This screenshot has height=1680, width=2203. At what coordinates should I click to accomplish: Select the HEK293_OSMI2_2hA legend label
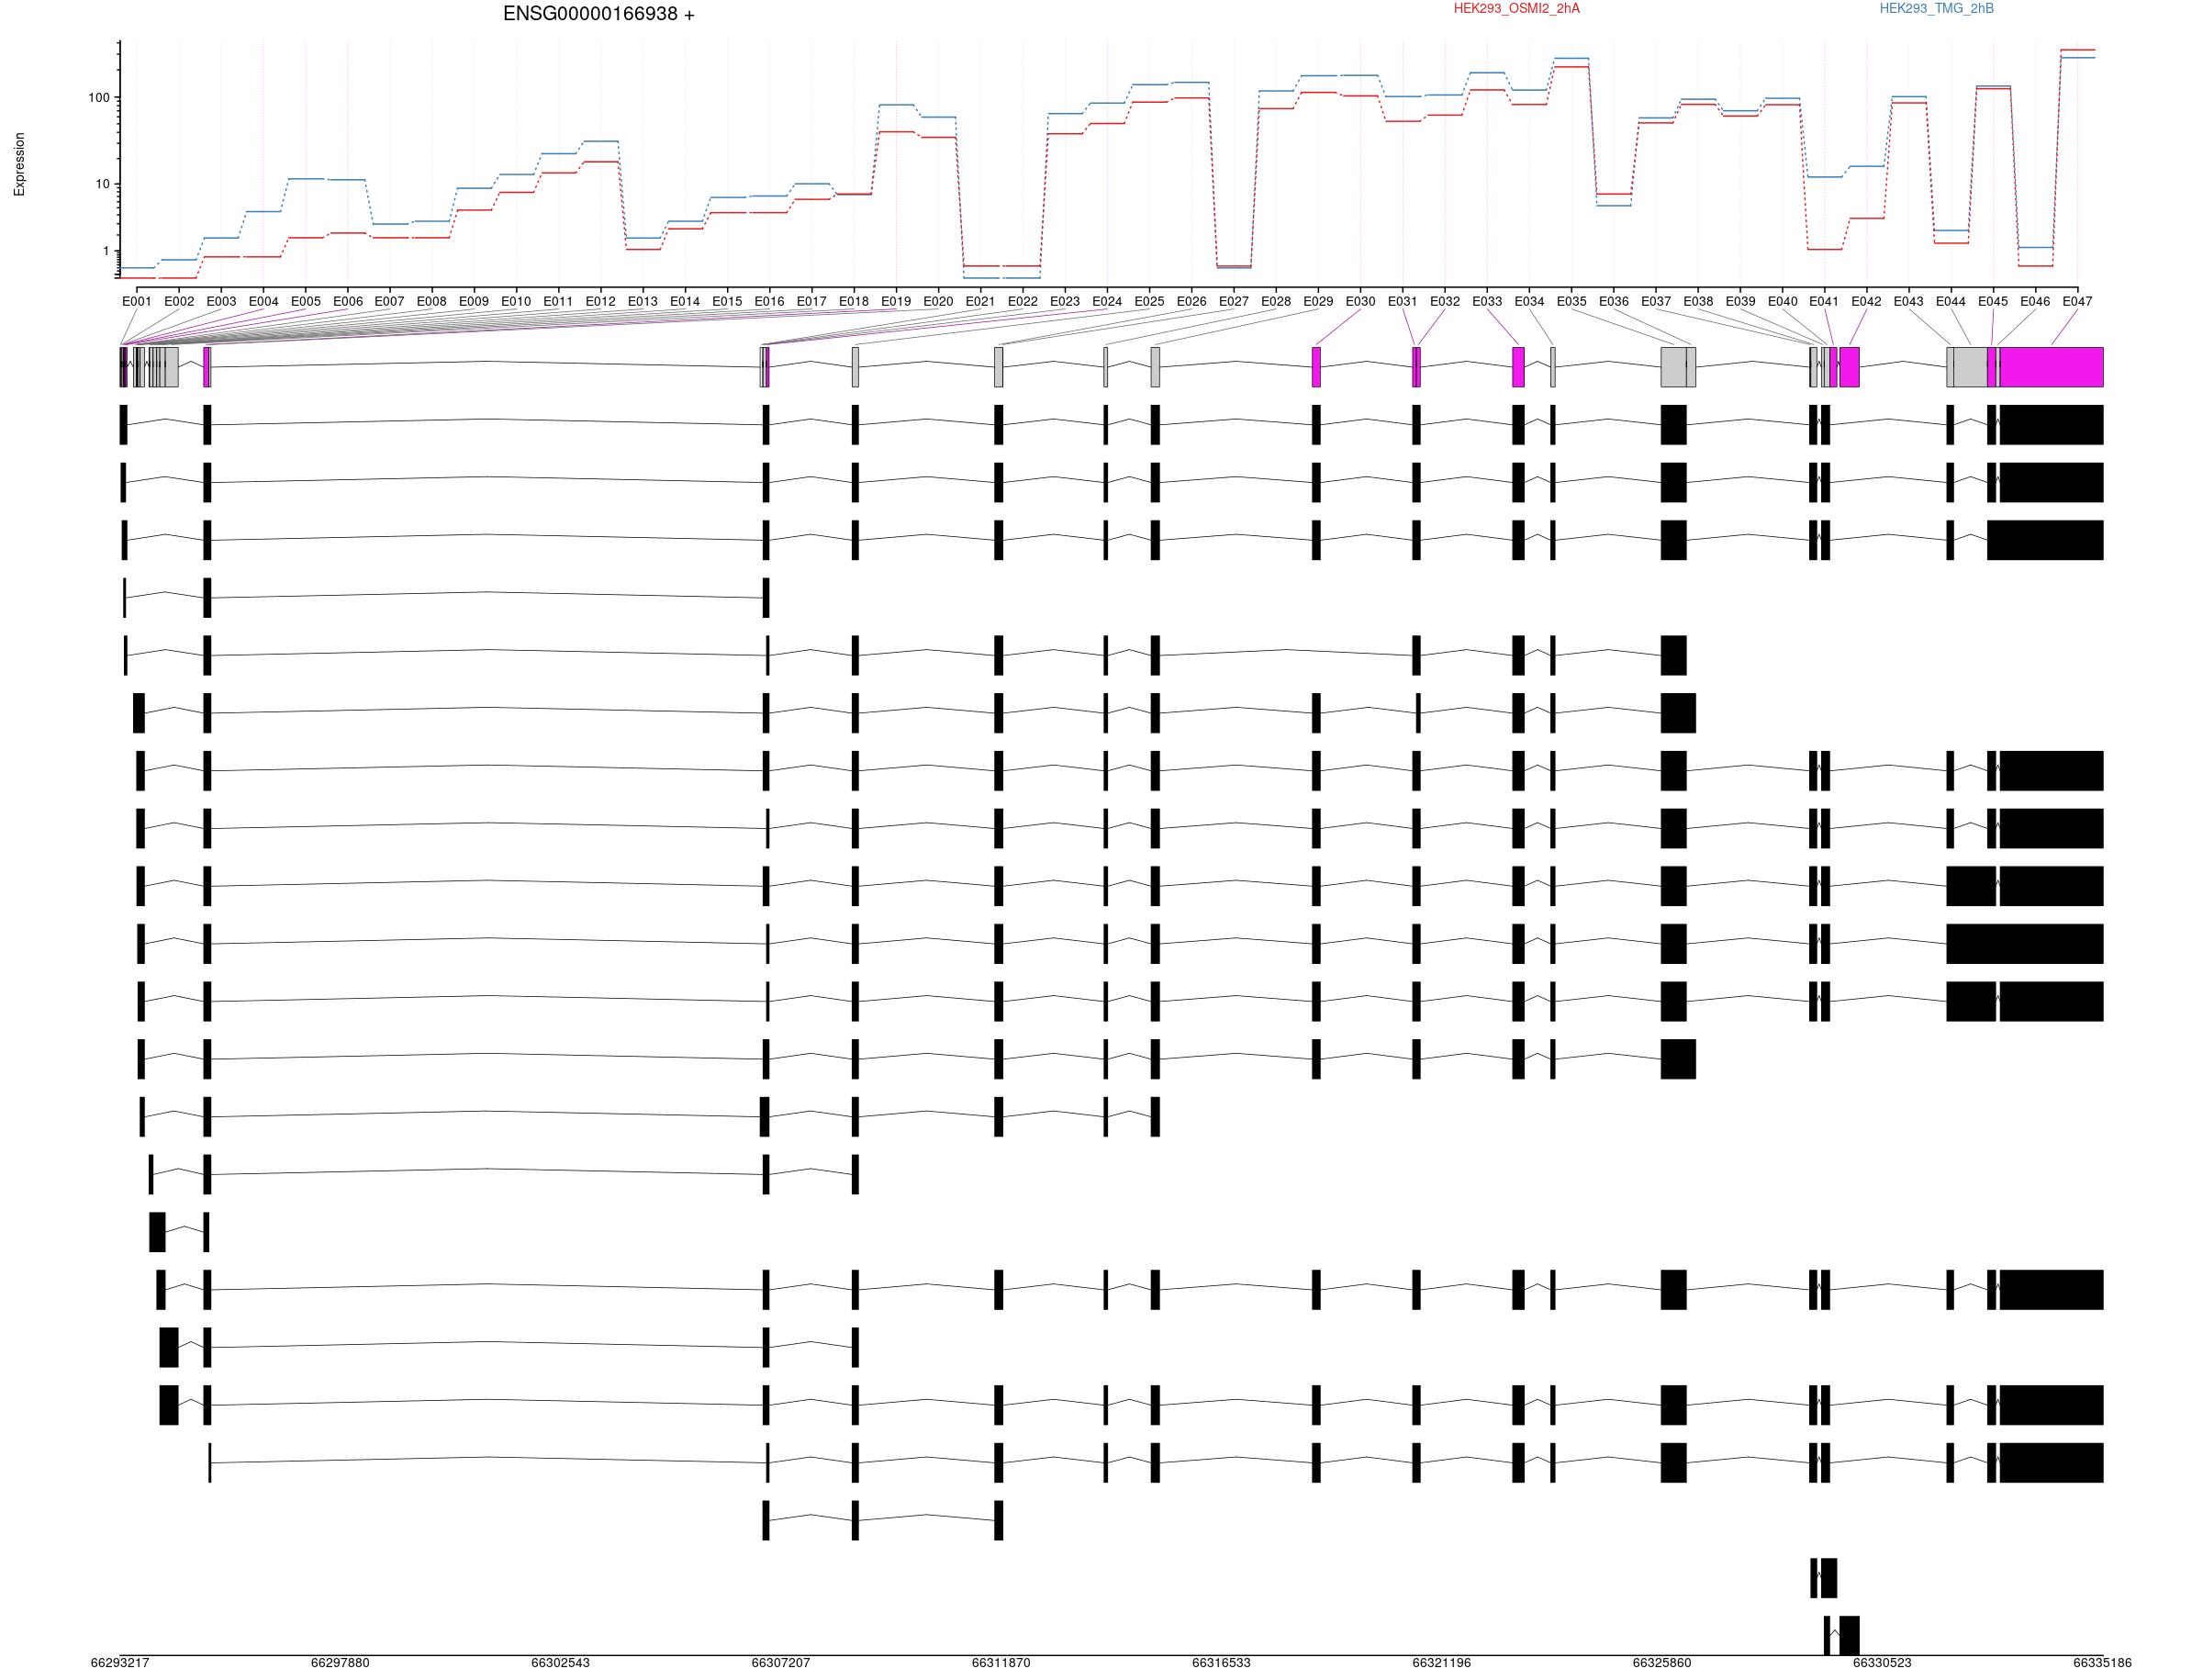coord(1516,9)
